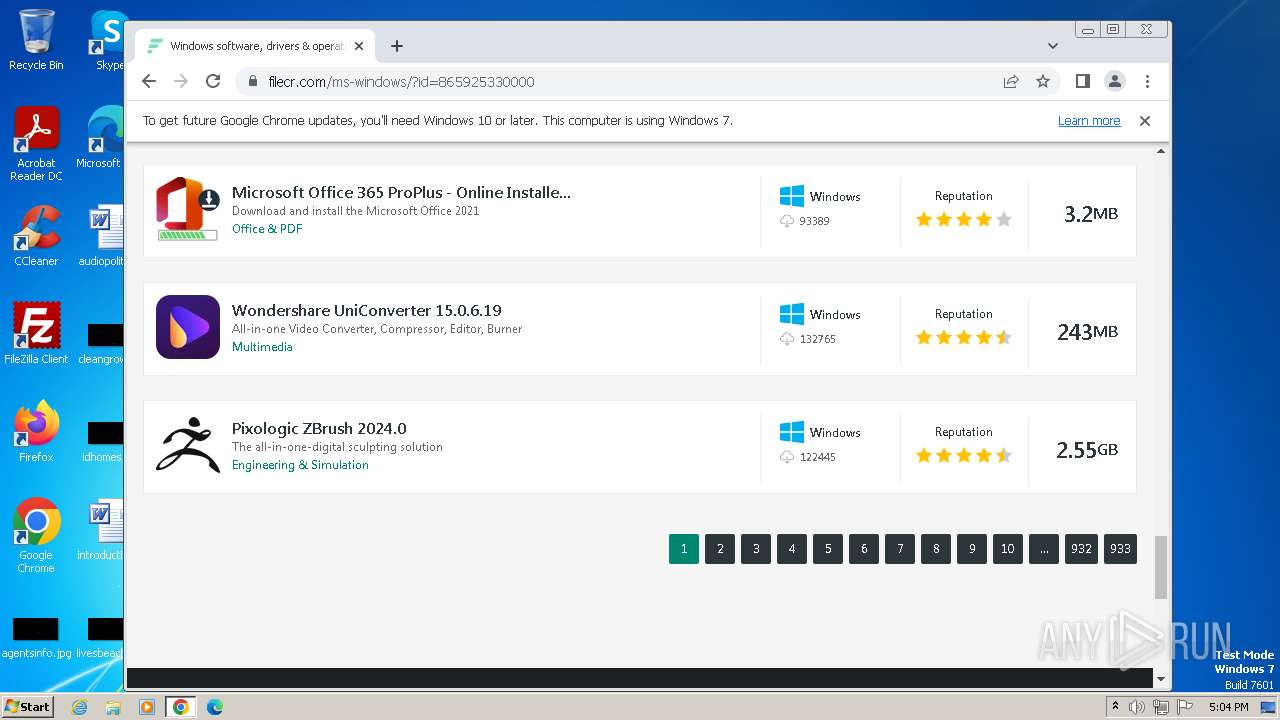Click Windows logo in Office 365 row
Screen dimensions: 1280x720
(792, 196)
